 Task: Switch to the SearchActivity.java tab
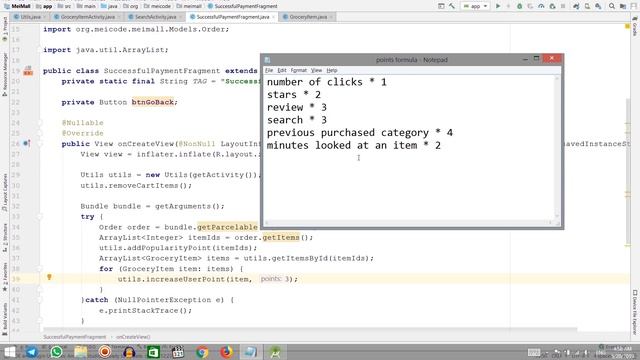click(x=156, y=17)
